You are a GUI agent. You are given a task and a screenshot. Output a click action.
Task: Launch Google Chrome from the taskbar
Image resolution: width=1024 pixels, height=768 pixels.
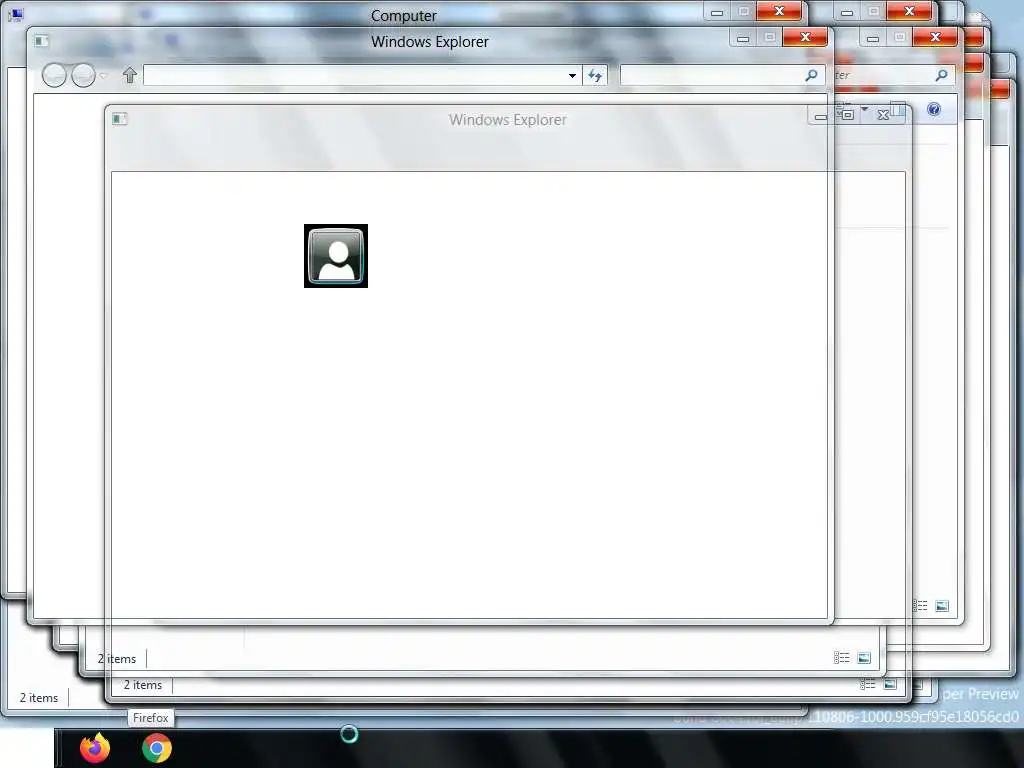[157, 748]
